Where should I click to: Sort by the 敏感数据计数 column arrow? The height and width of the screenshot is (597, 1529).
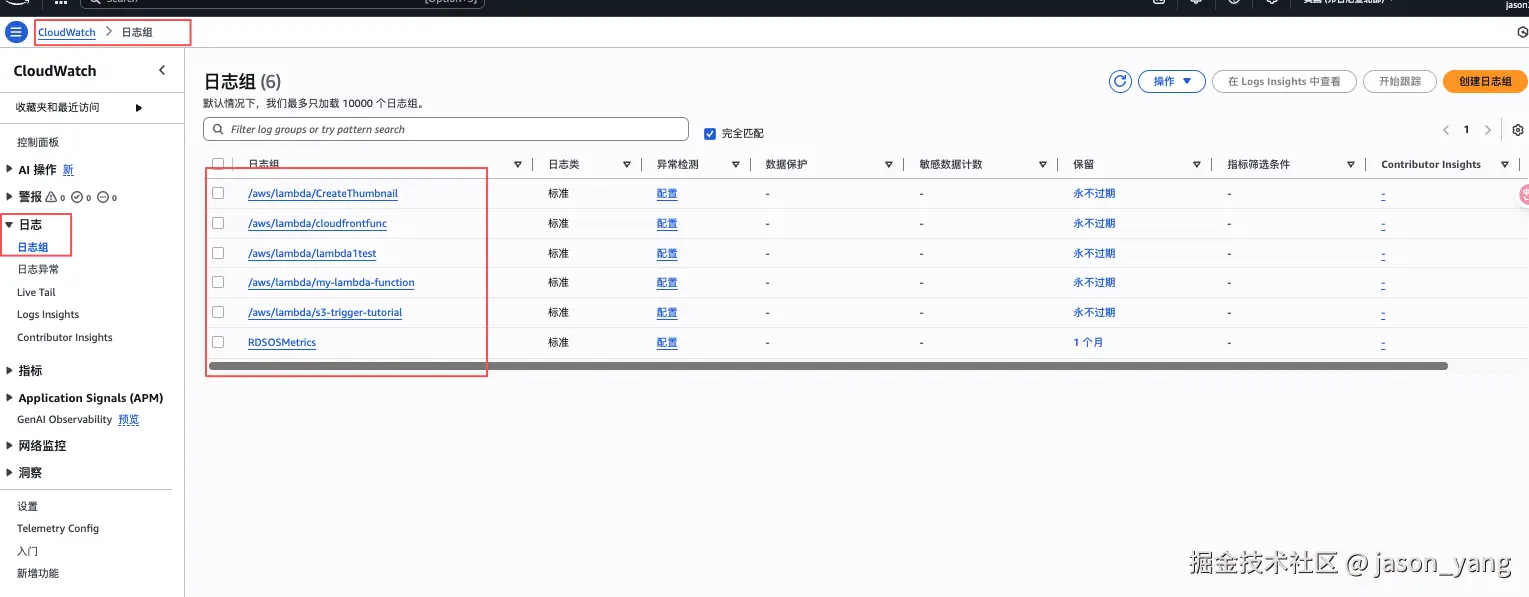pyautogui.click(x=1043, y=164)
